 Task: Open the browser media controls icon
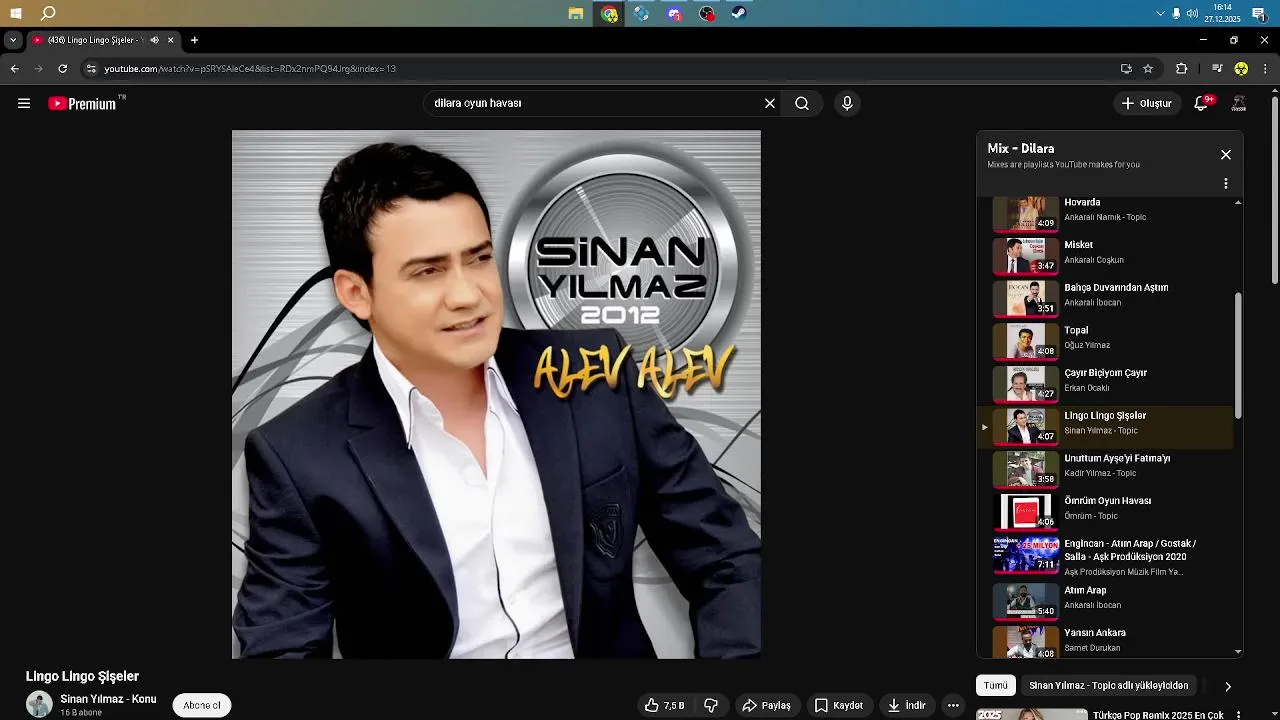pos(1217,69)
